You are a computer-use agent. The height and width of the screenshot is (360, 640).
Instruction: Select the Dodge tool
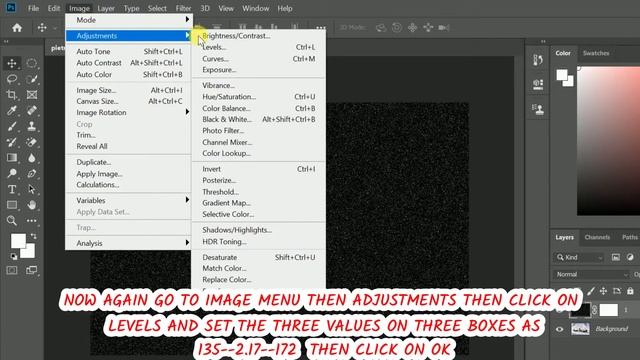click(x=12, y=173)
